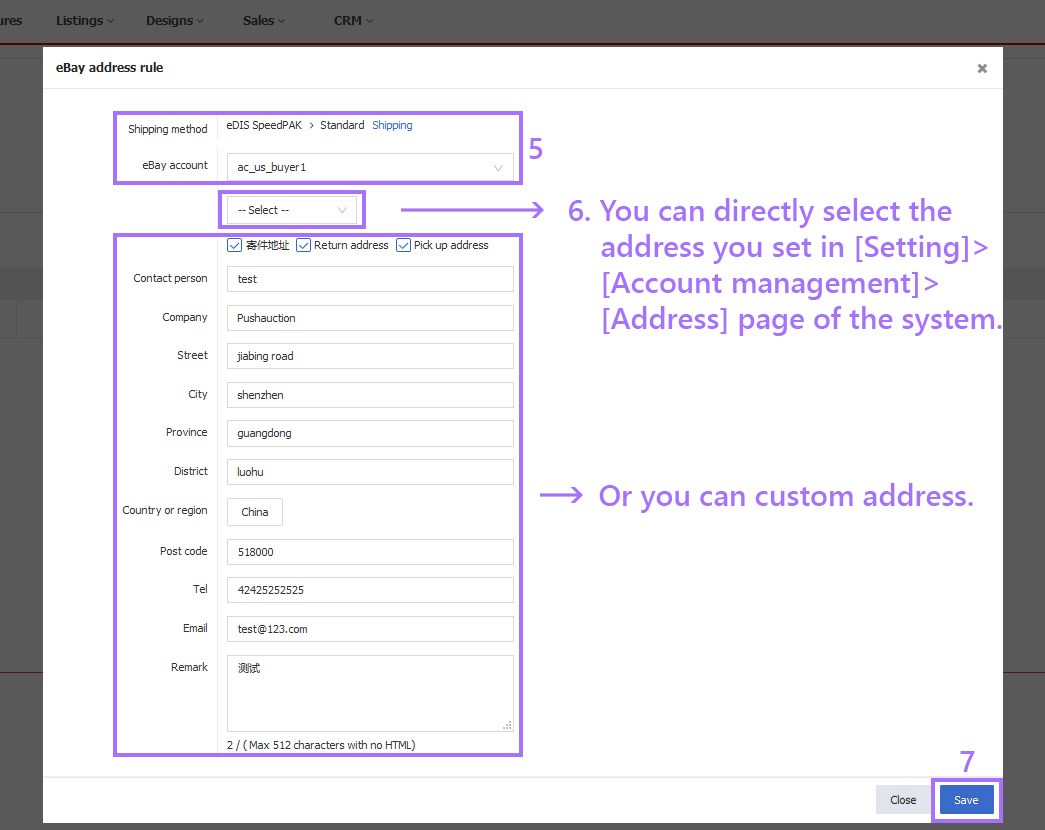Open the -- Select -- address dropdown
Screen dimensions: 1045x830
tap(291, 210)
